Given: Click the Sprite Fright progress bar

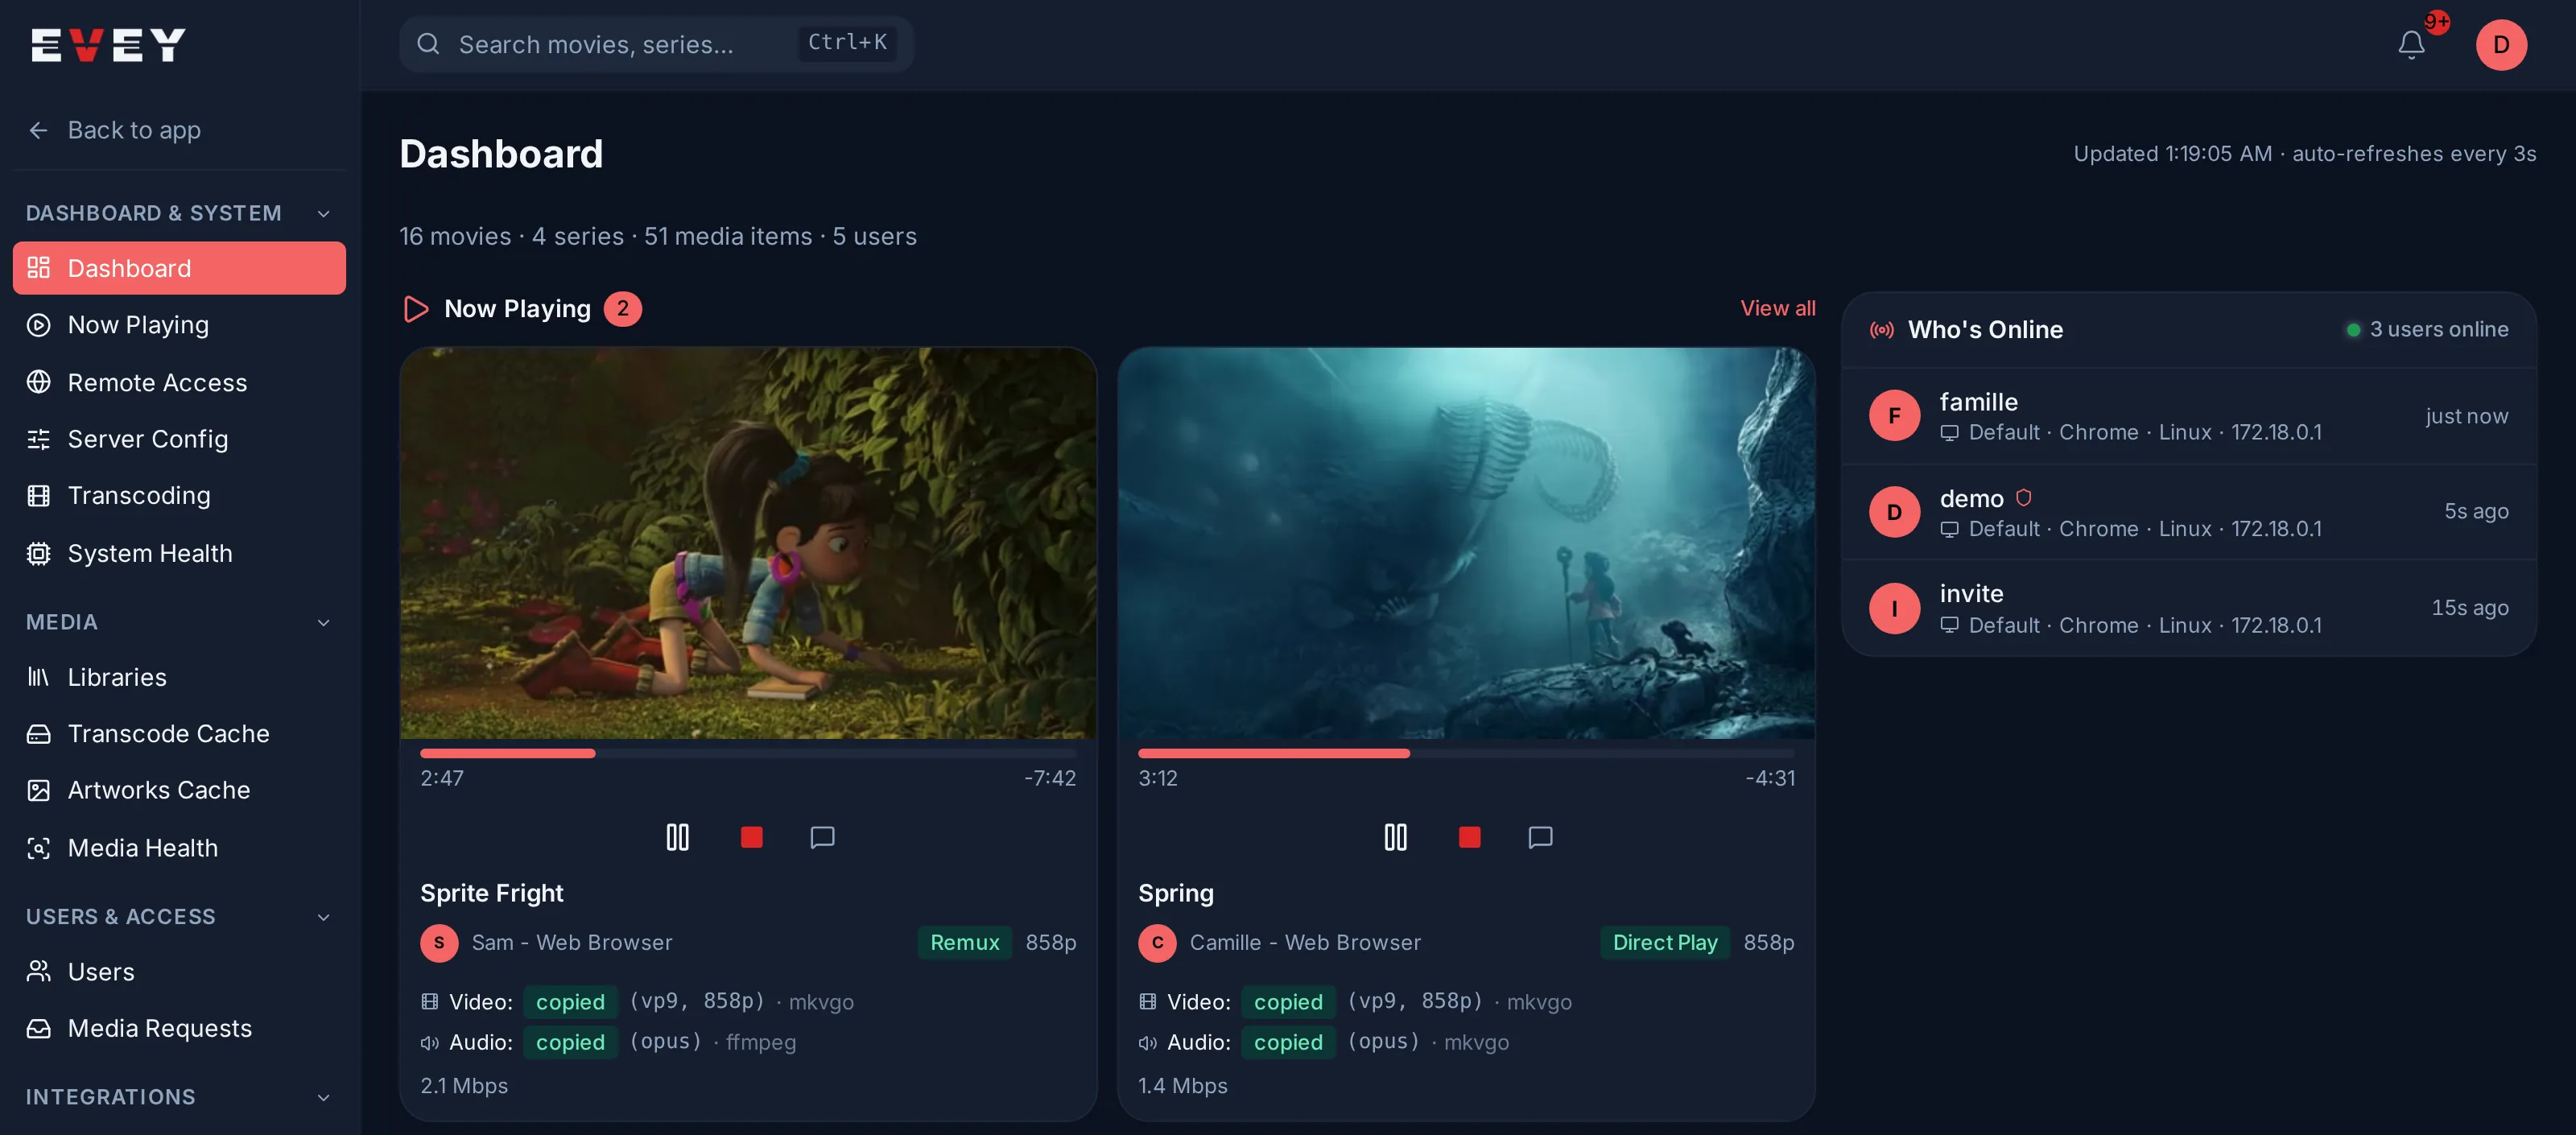Looking at the screenshot, I should (748, 753).
